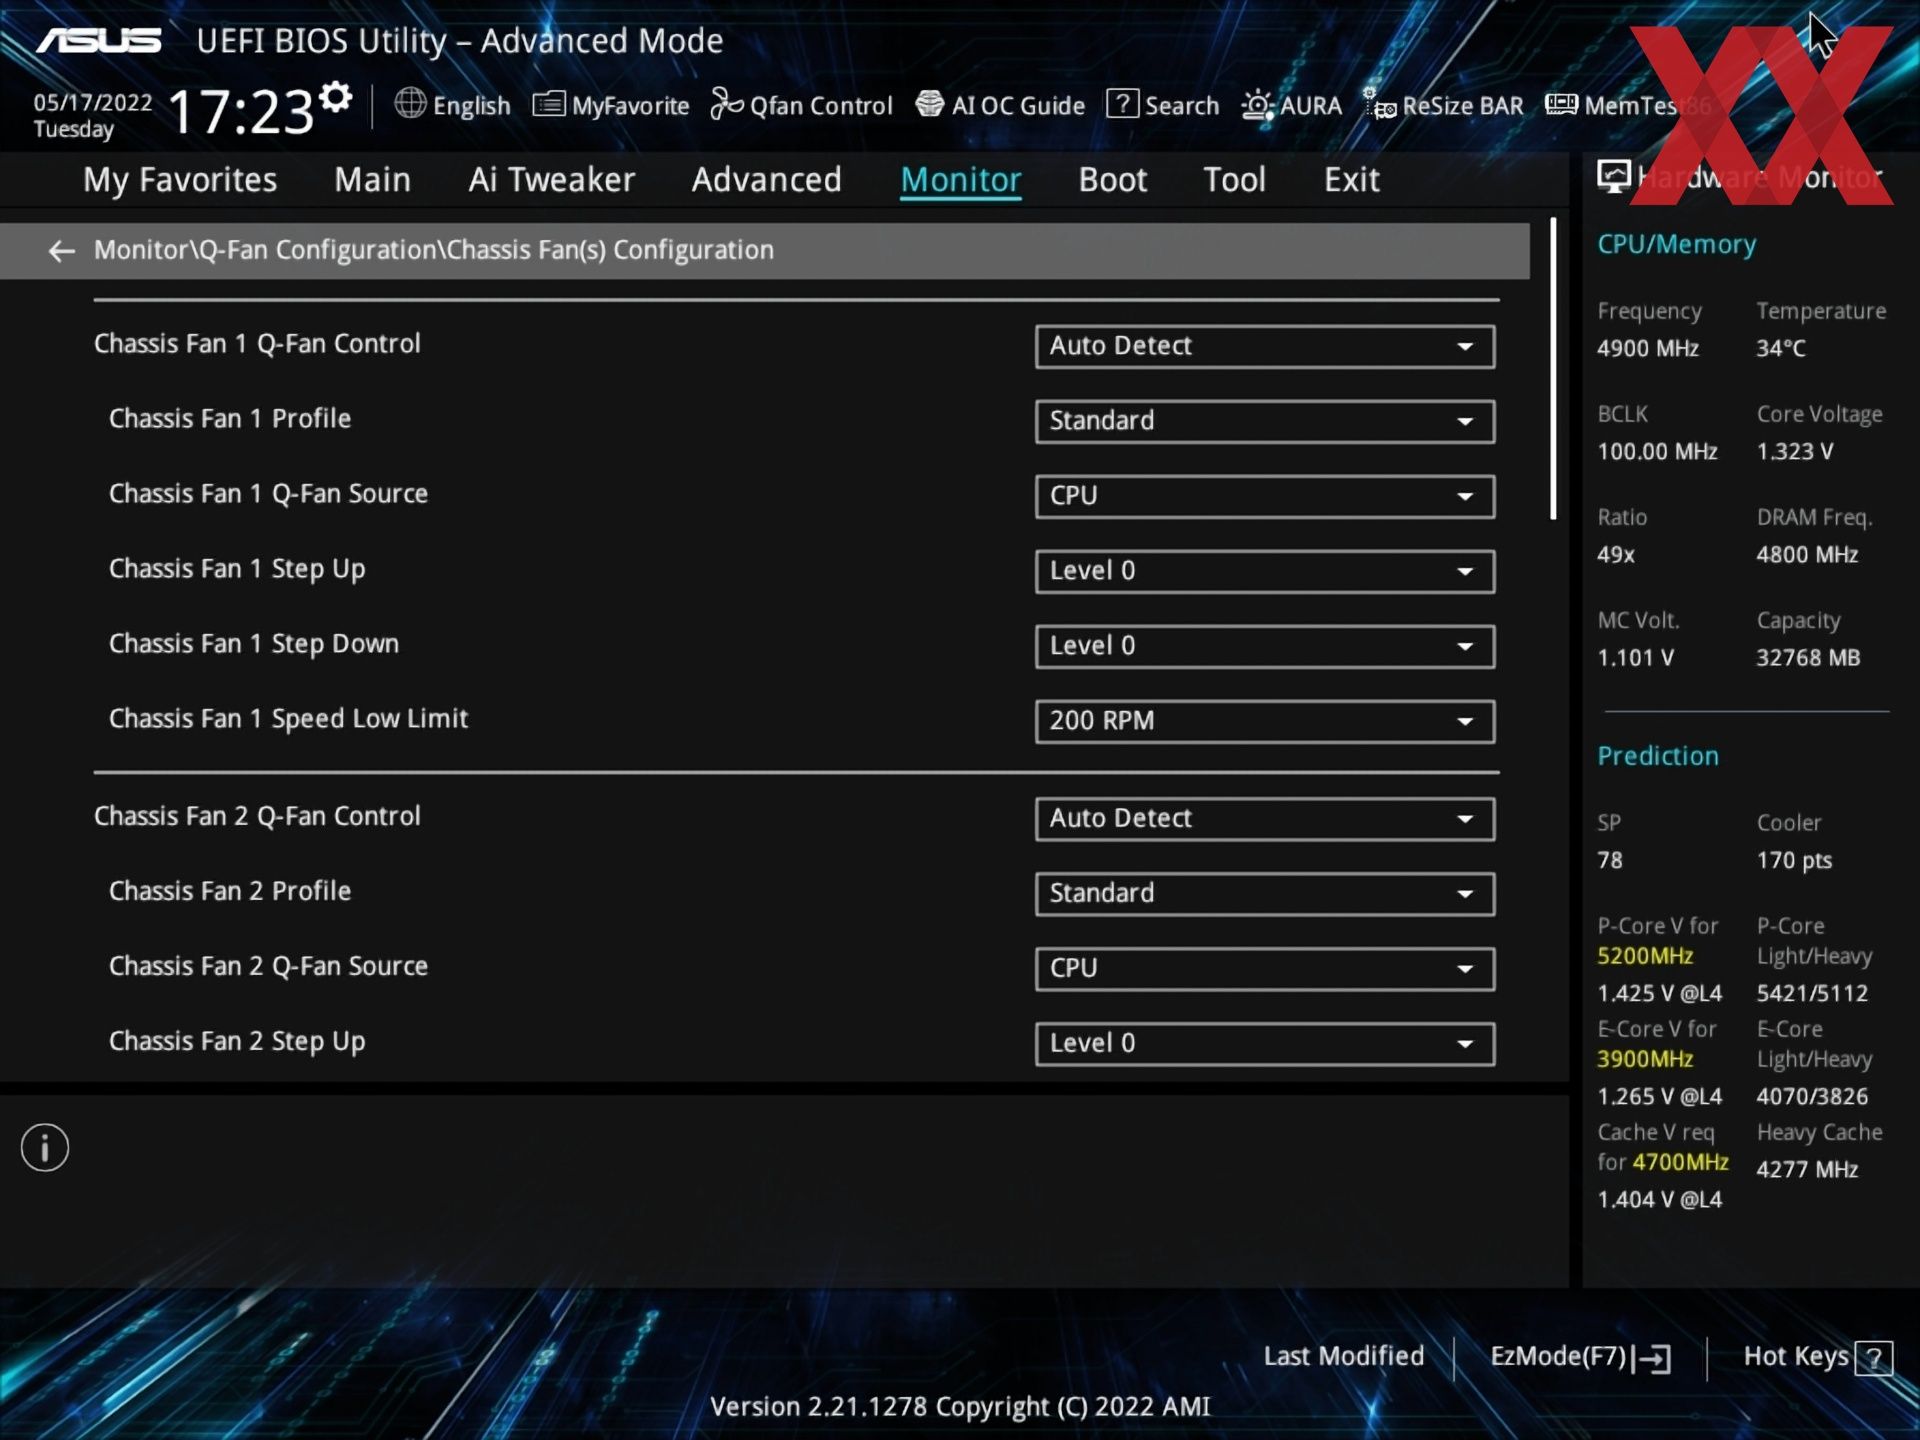Switch to the Main tab
The image size is (1920, 1440).
(x=372, y=180)
